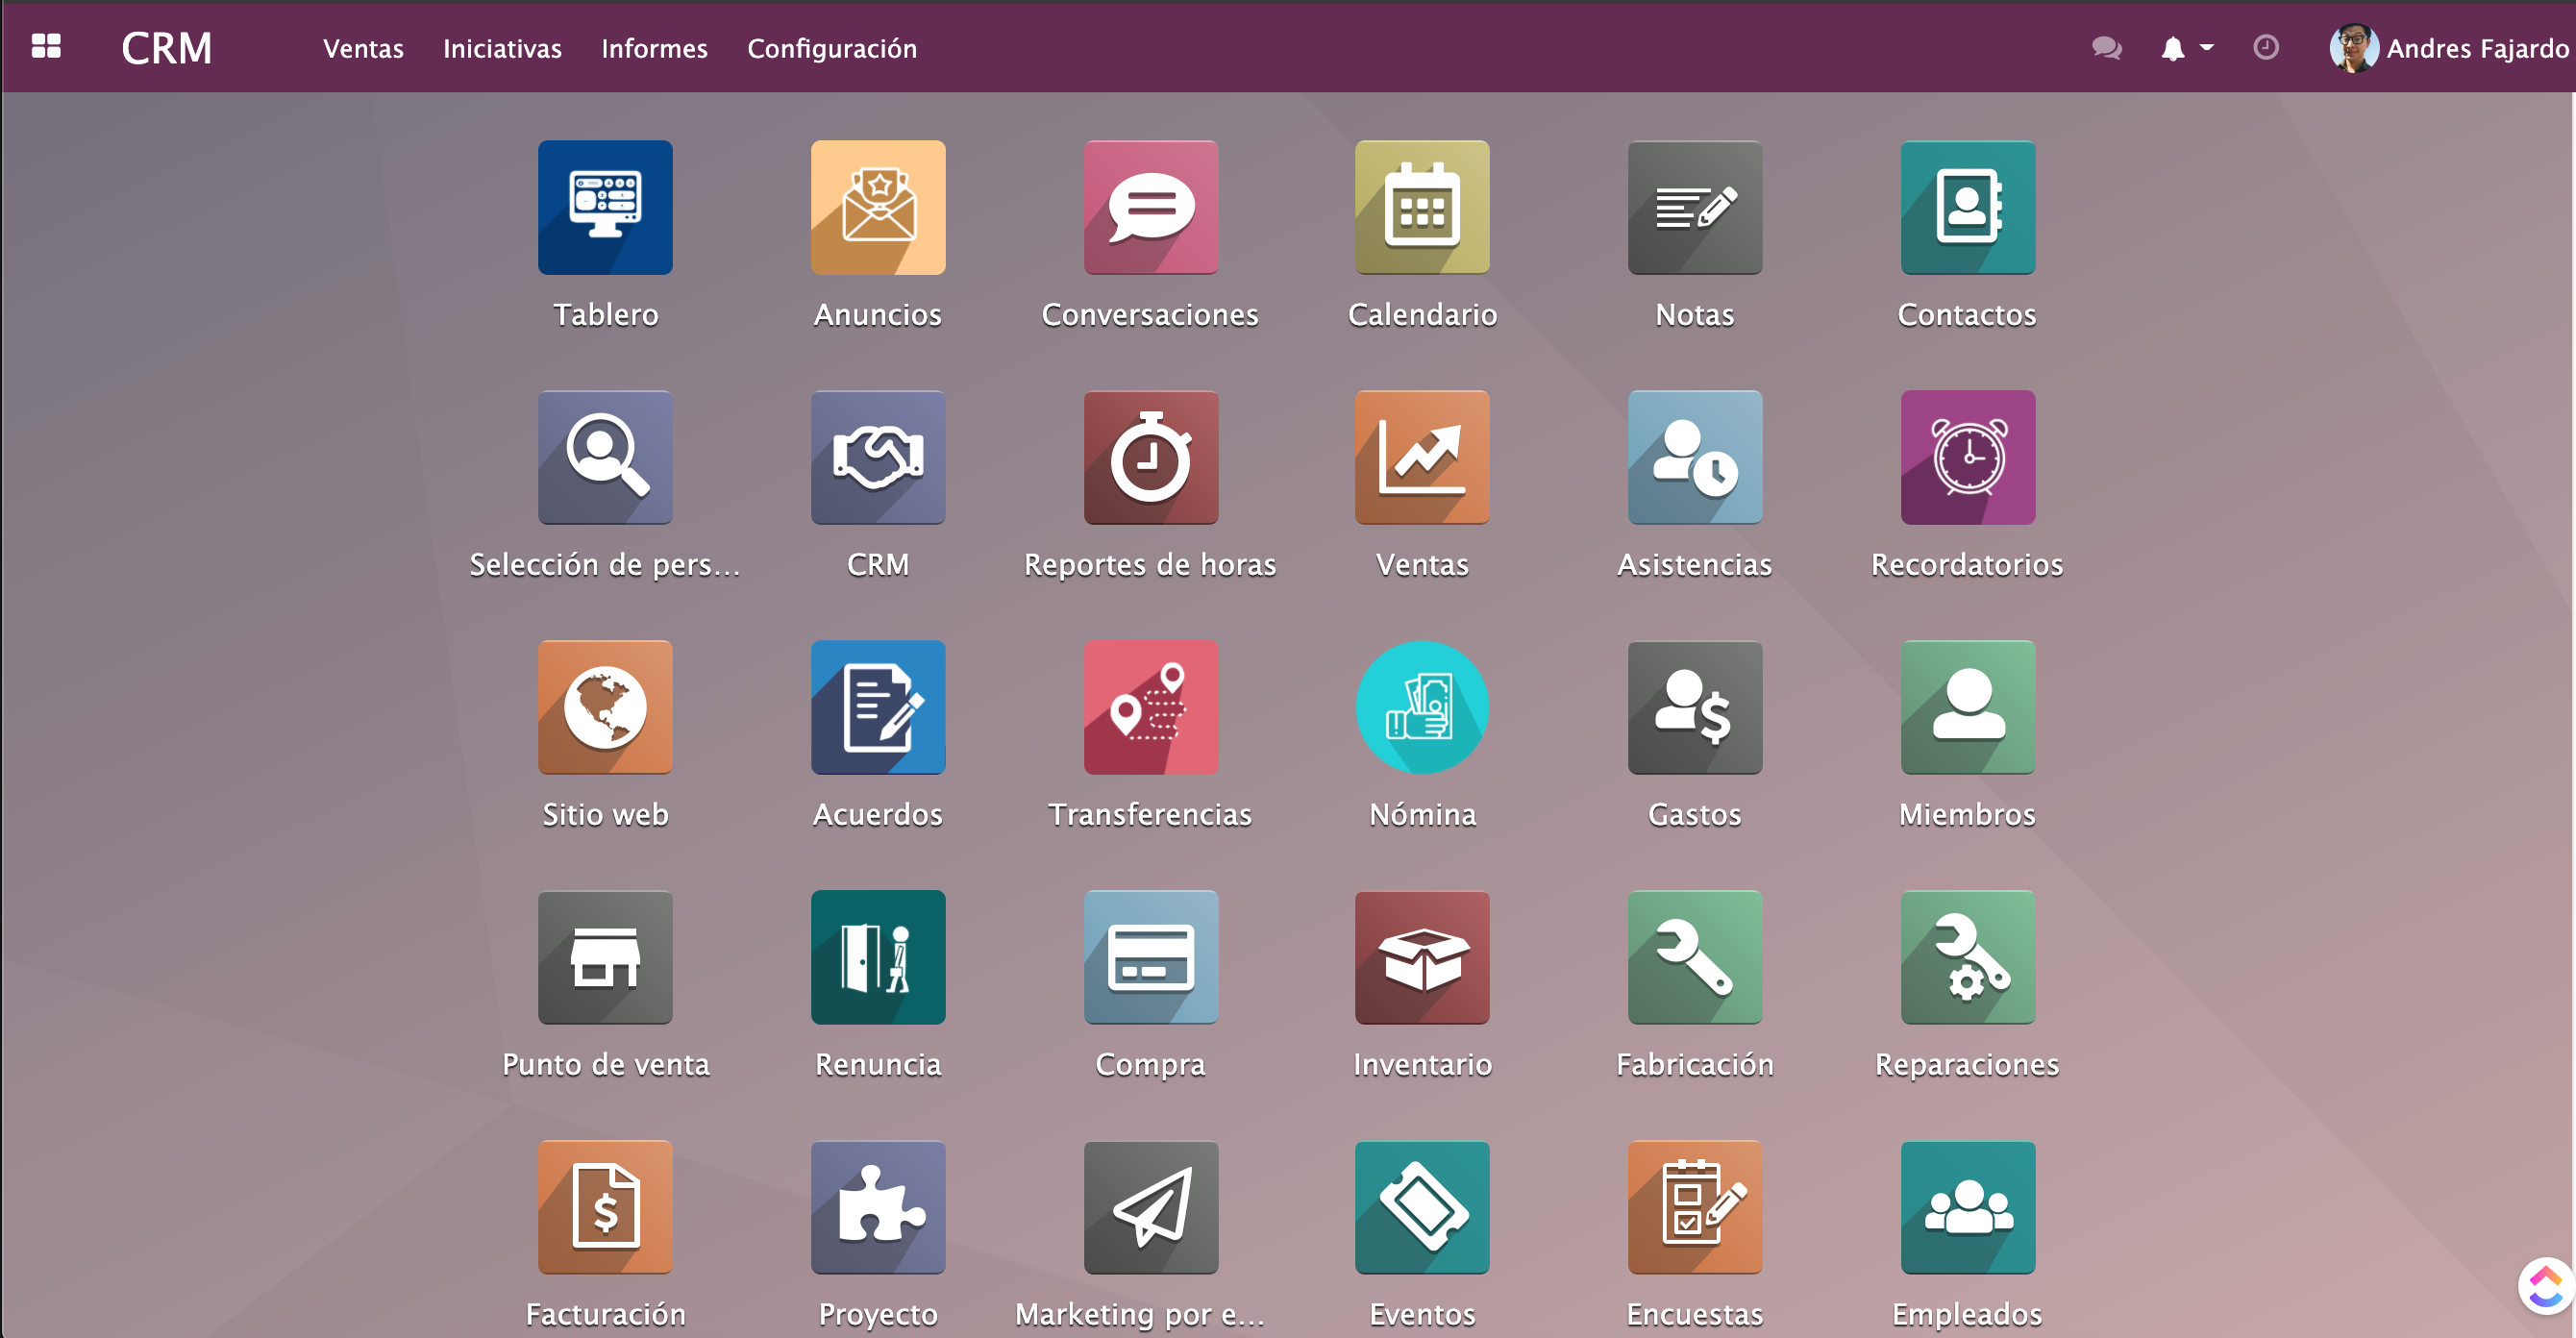Open Marketing por email app
The image size is (2576, 1338).
(x=1151, y=1208)
